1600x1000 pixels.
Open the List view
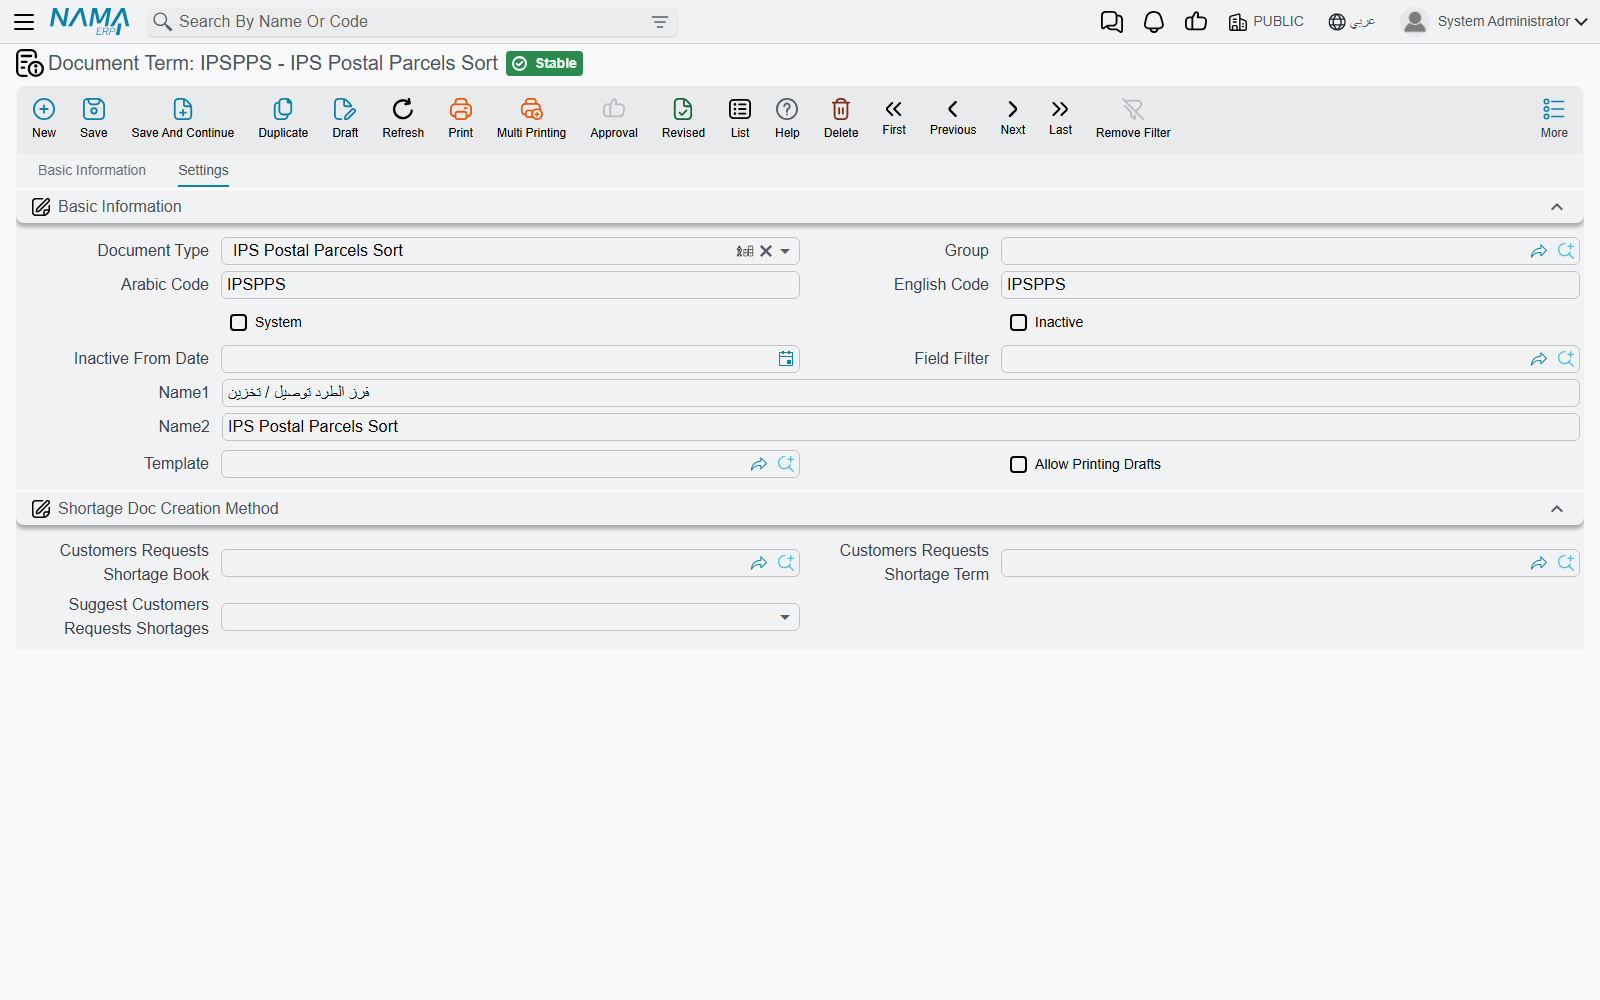tap(740, 118)
